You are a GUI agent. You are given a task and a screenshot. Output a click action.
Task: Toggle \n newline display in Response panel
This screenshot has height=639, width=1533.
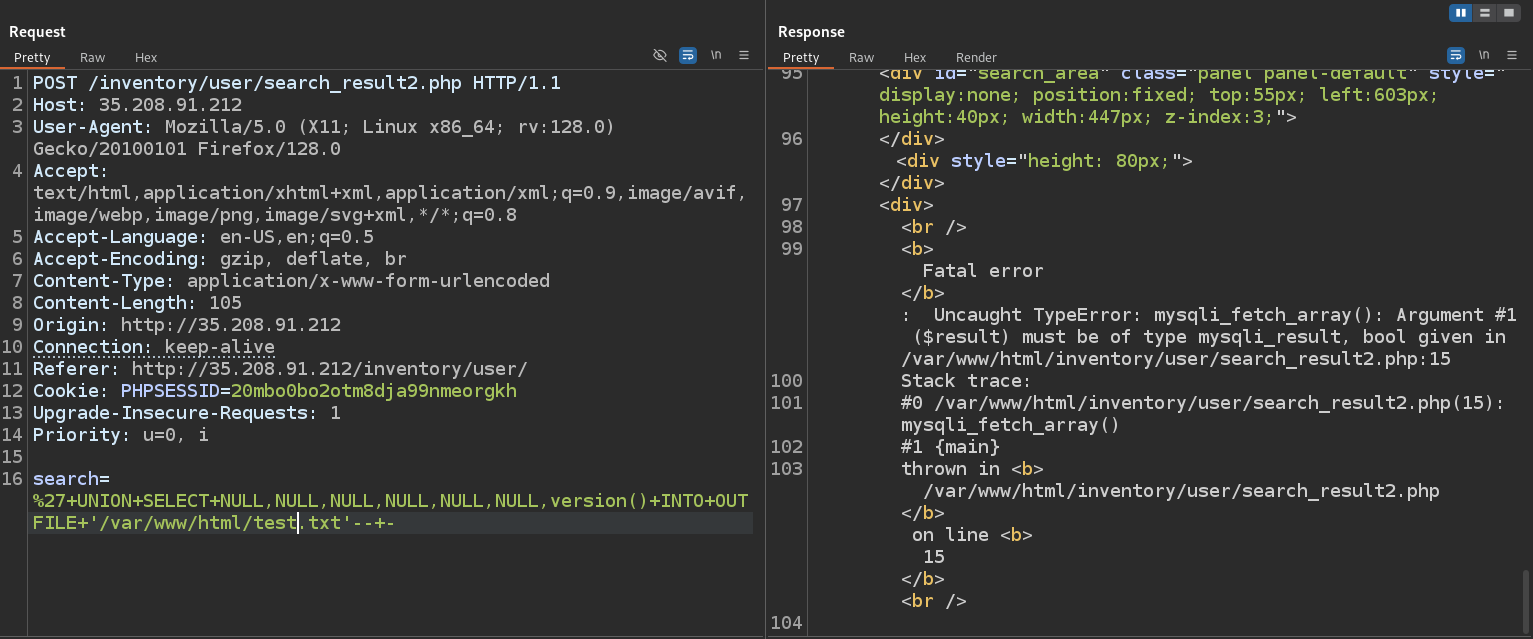(1484, 56)
